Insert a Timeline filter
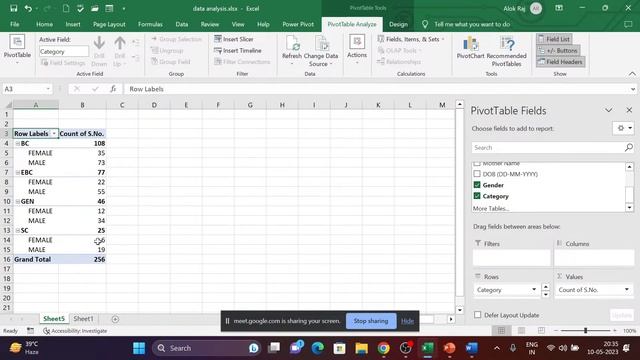This screenshot has width=640, height=360. (x=238, y=50)
